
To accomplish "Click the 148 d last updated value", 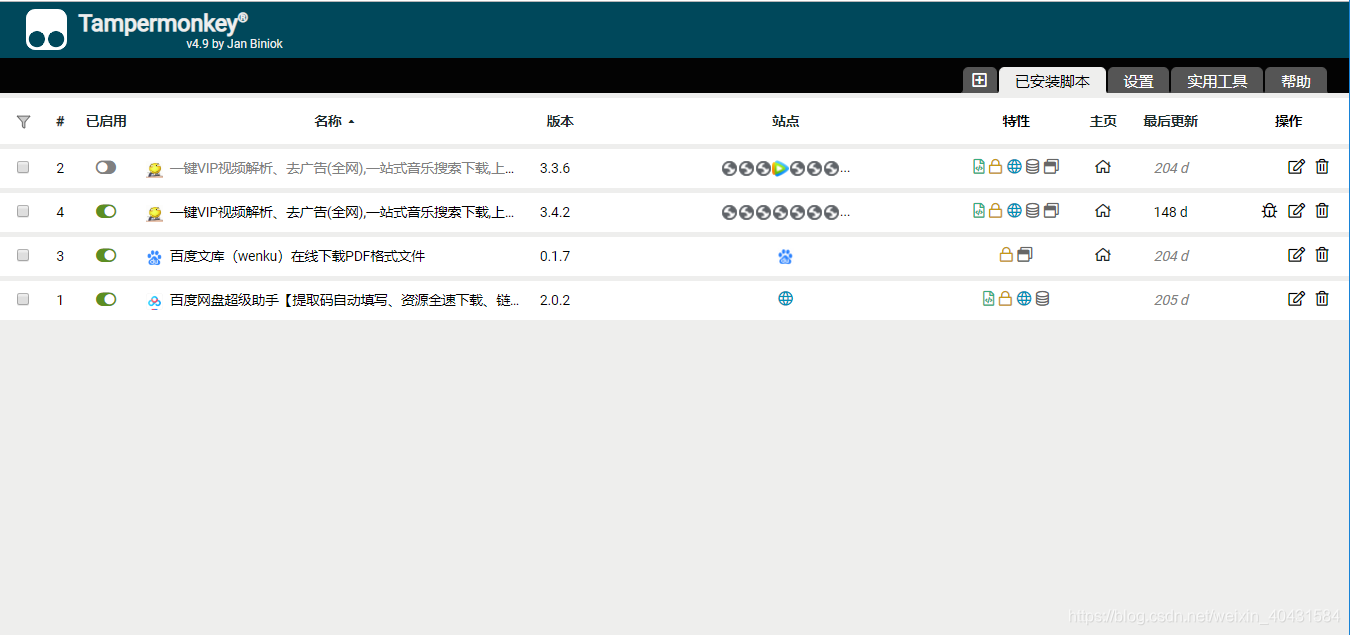I will click(x=1171, y=212).
